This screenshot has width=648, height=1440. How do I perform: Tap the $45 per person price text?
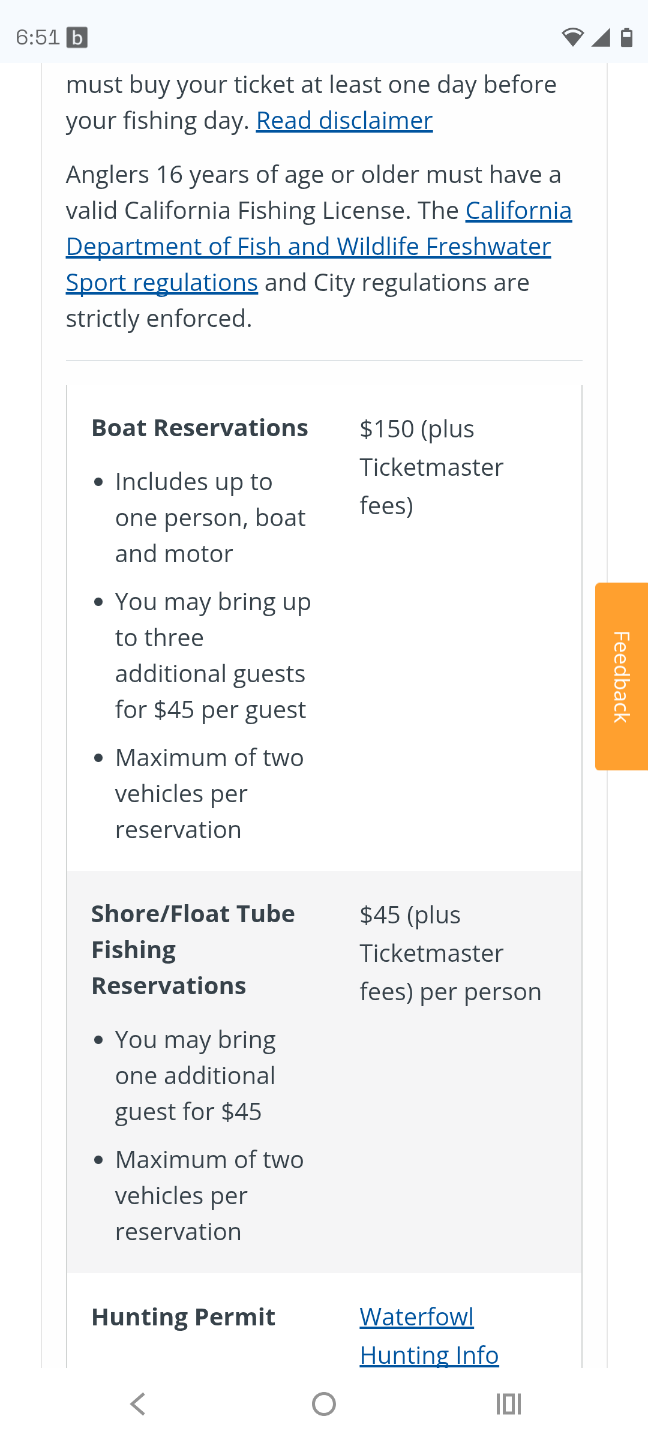pyautogui.click(x=450, y=953)
